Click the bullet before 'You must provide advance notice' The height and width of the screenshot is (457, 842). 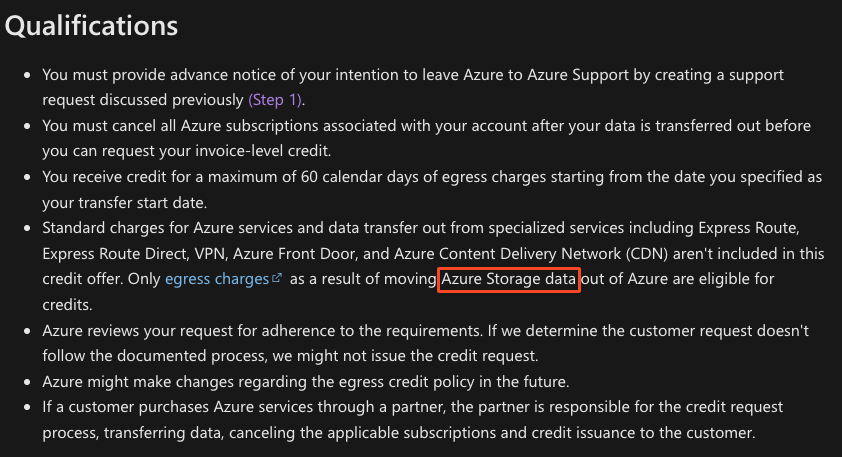(x=27, y=75)
